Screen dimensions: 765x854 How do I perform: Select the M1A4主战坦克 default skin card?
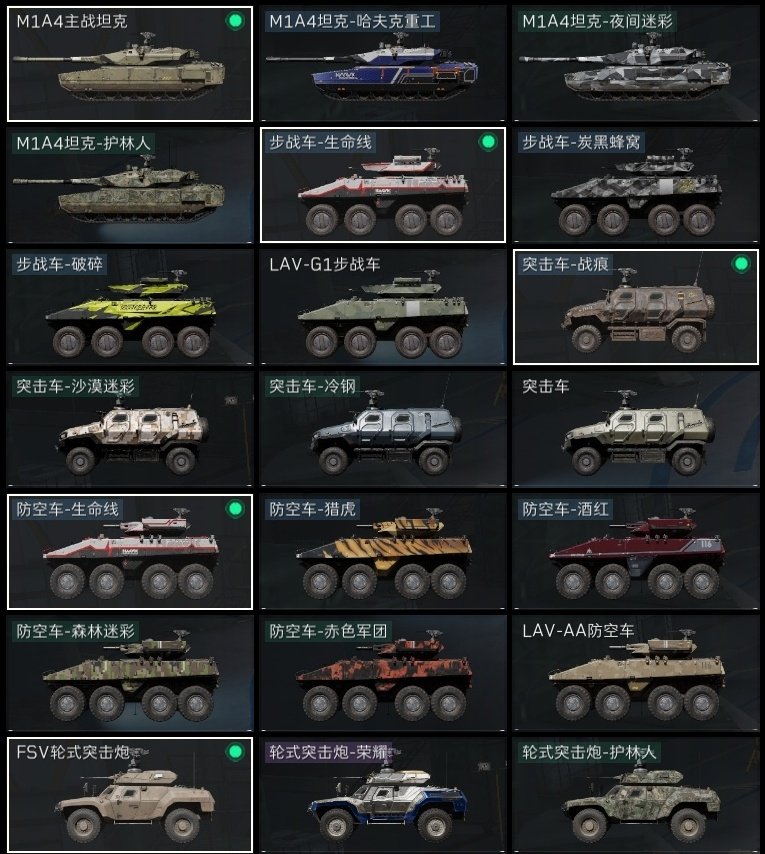130,64
